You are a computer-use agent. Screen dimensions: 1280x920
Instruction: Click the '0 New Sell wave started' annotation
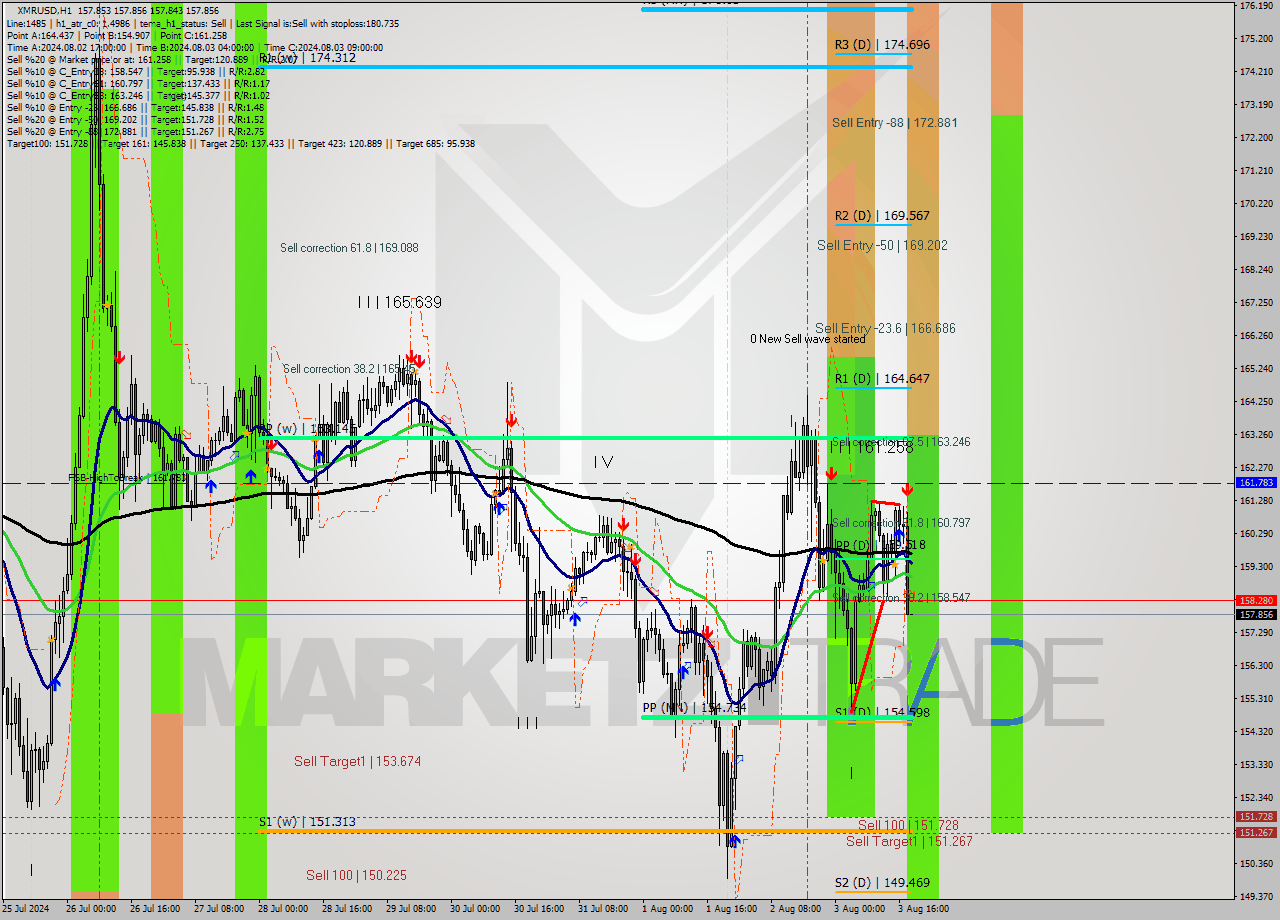(x=808, y=339)
